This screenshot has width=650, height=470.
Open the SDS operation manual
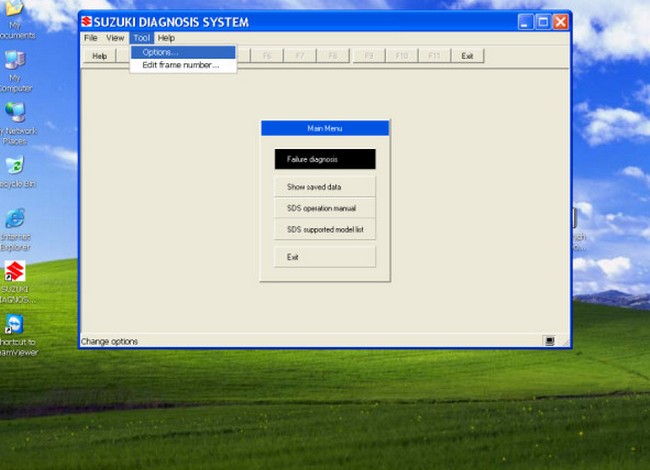pyautogui.click(x=325, y=208)
